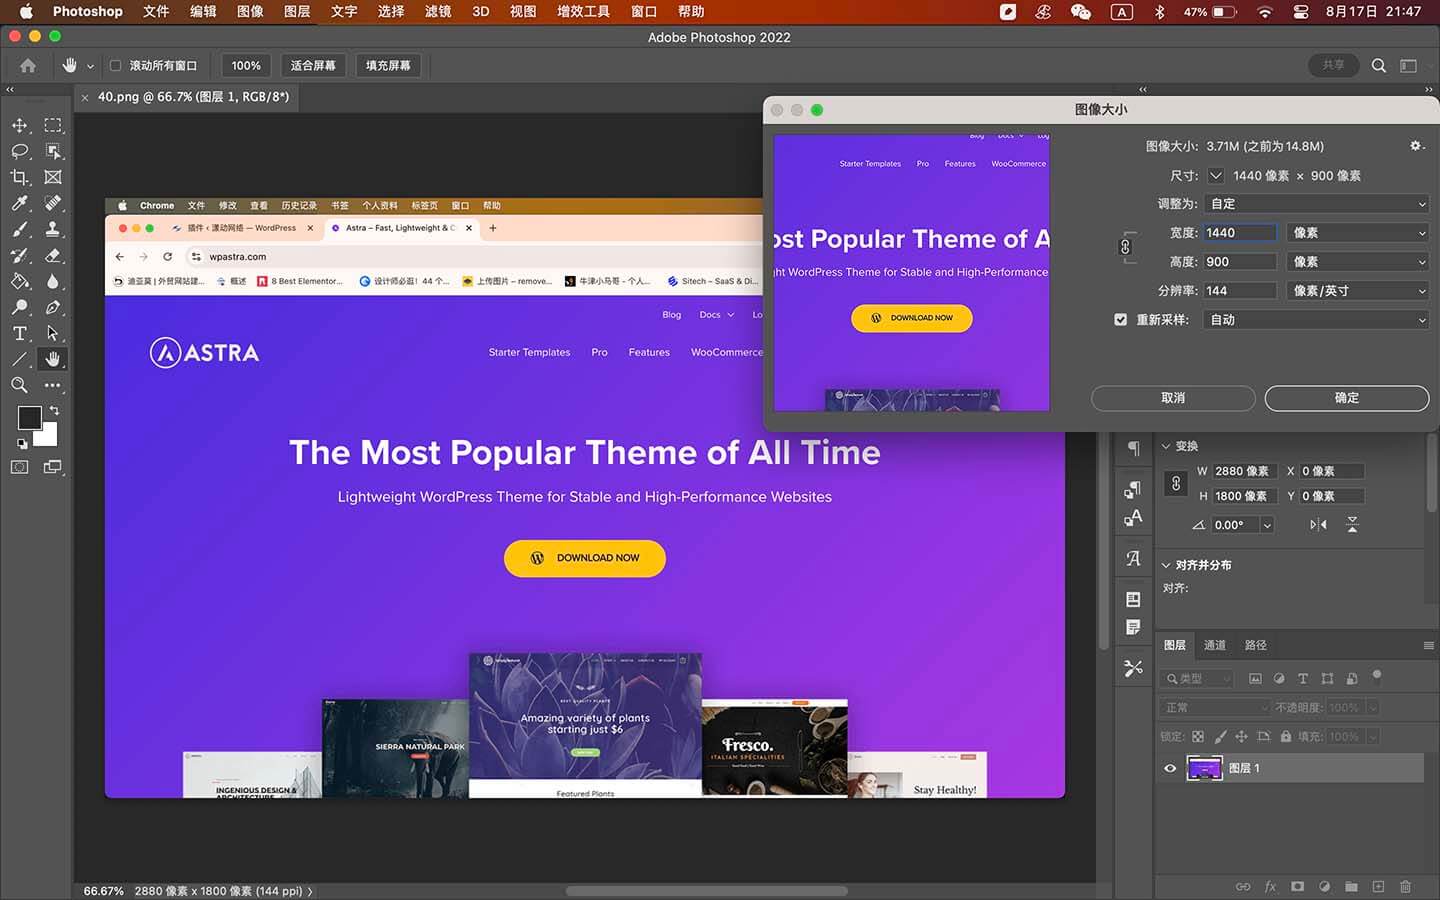Toggle lock transparent pixels icon
This screenshot has height=900, width=1440.
click(x=1198, y=736)
